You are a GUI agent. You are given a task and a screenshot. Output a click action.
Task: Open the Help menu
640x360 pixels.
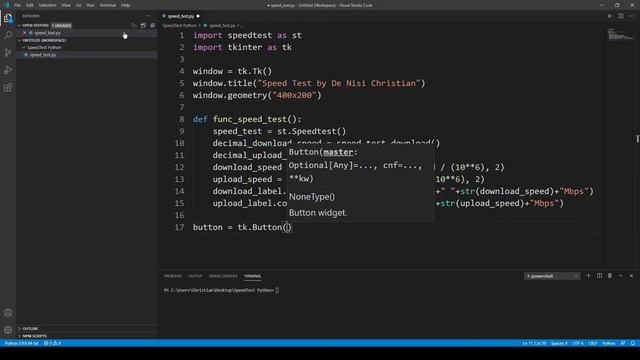click(125, 5)
